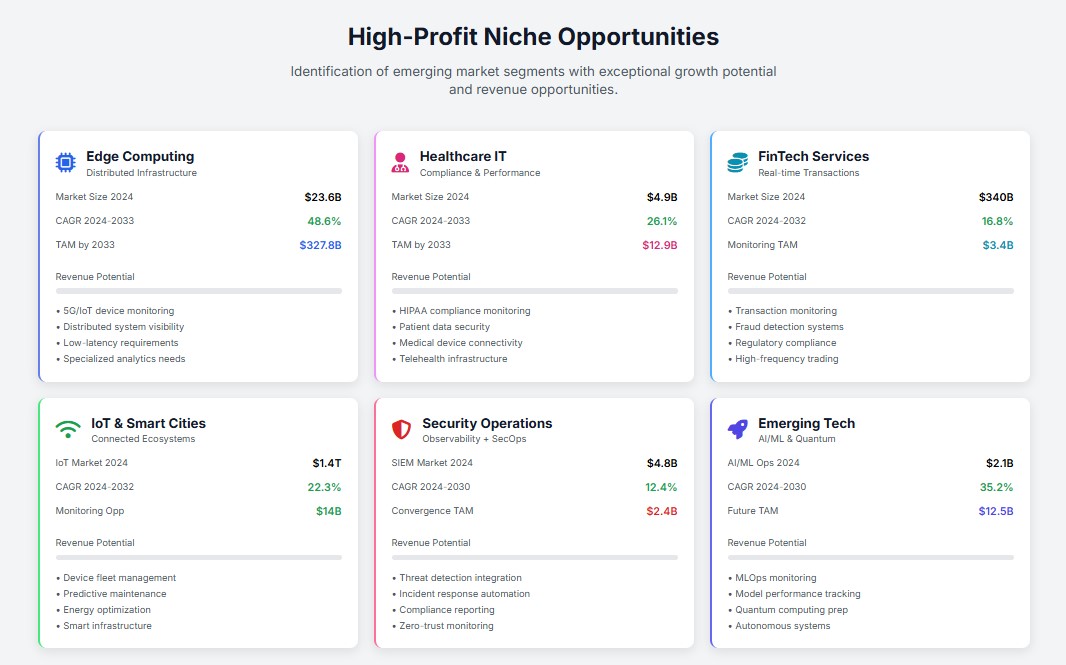
Task: Click the Zero-trust monitoring bullet item
Action: 446,626
